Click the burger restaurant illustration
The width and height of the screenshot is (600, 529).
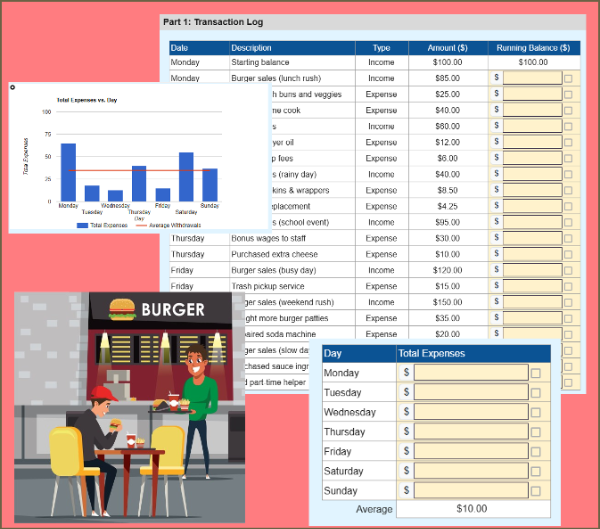[129, 407]
